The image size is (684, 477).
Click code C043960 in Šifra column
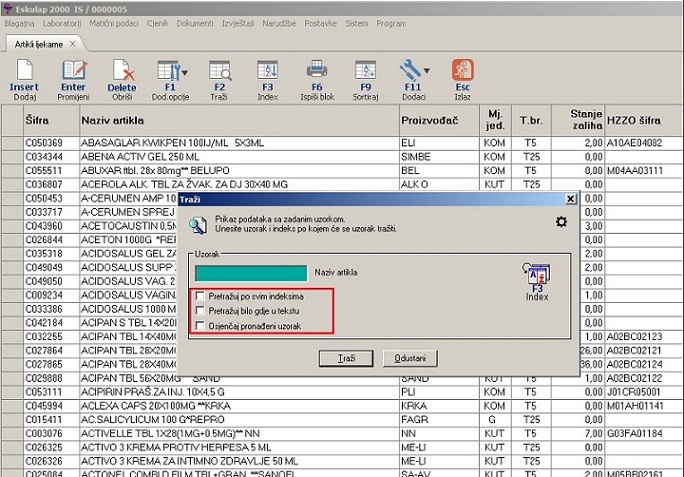[44, 226]
